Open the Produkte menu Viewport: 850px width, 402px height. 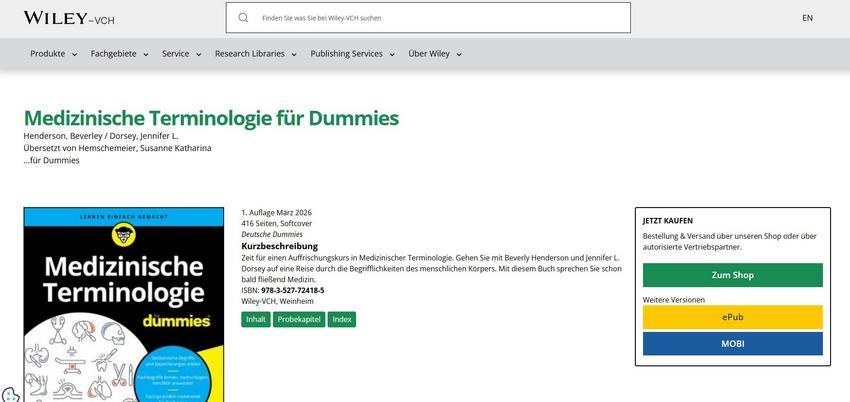(54, 54)
